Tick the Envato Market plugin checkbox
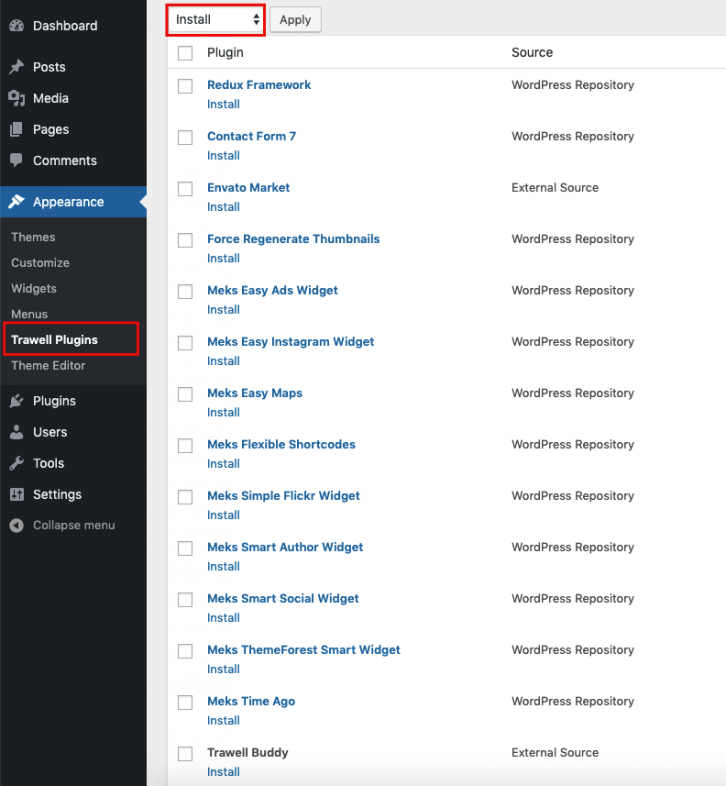 (x=185, y=189)
